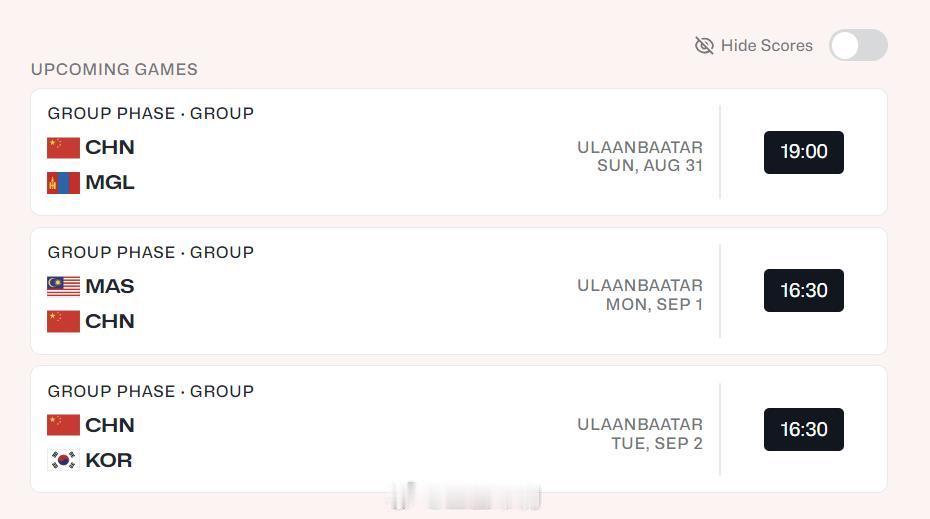Open the CHN vs KOR game card
The height and width of the screenshot is (519, 930).
click(458, 429)
